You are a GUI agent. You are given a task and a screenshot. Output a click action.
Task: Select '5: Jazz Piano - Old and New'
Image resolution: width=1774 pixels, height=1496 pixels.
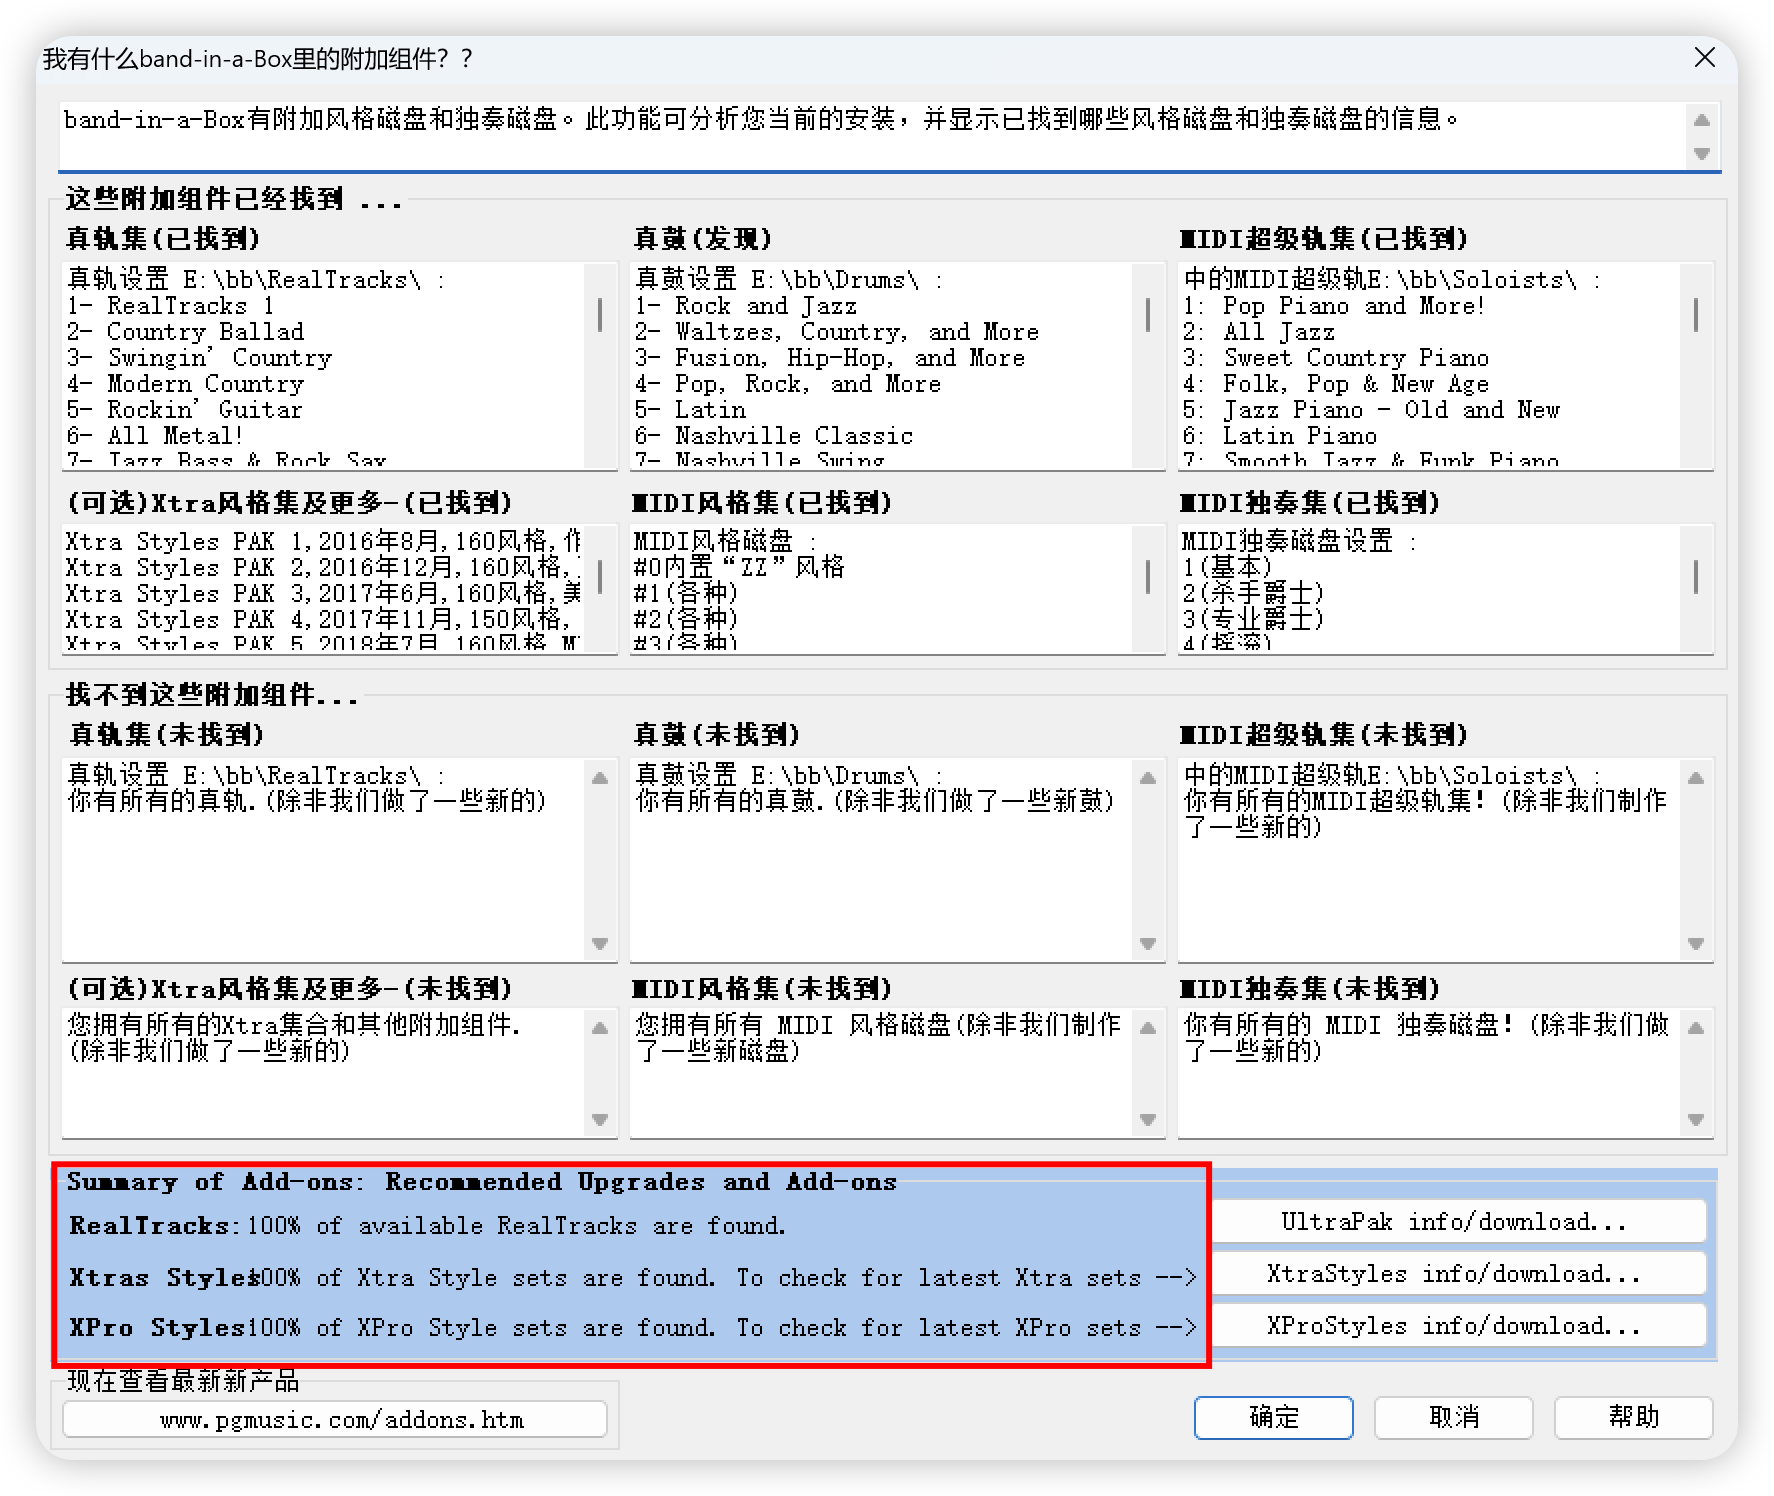click(1371, 410)
